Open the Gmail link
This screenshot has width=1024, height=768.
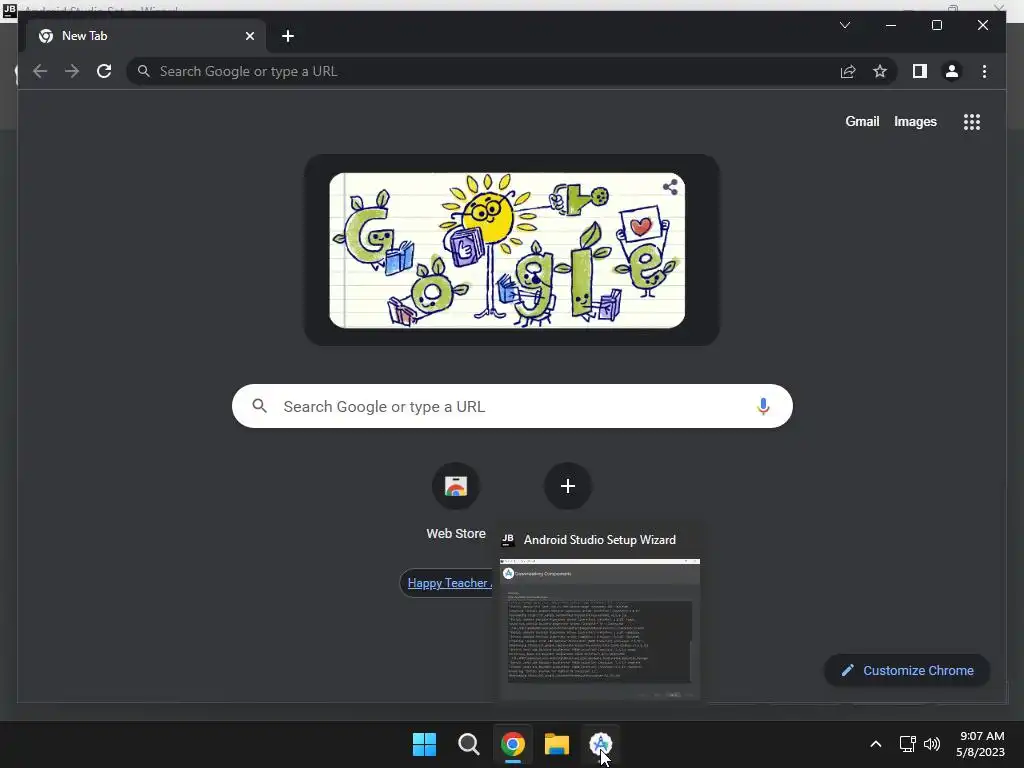(862, 121)
